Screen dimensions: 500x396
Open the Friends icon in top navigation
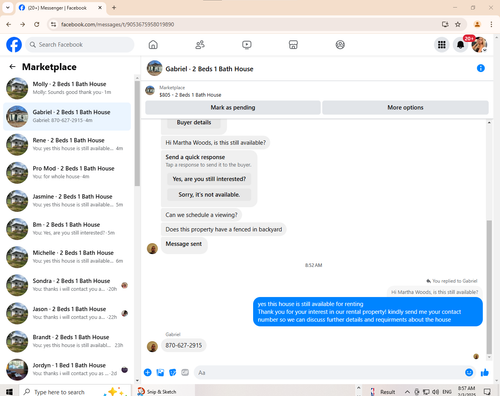click(x=200, y=45)
